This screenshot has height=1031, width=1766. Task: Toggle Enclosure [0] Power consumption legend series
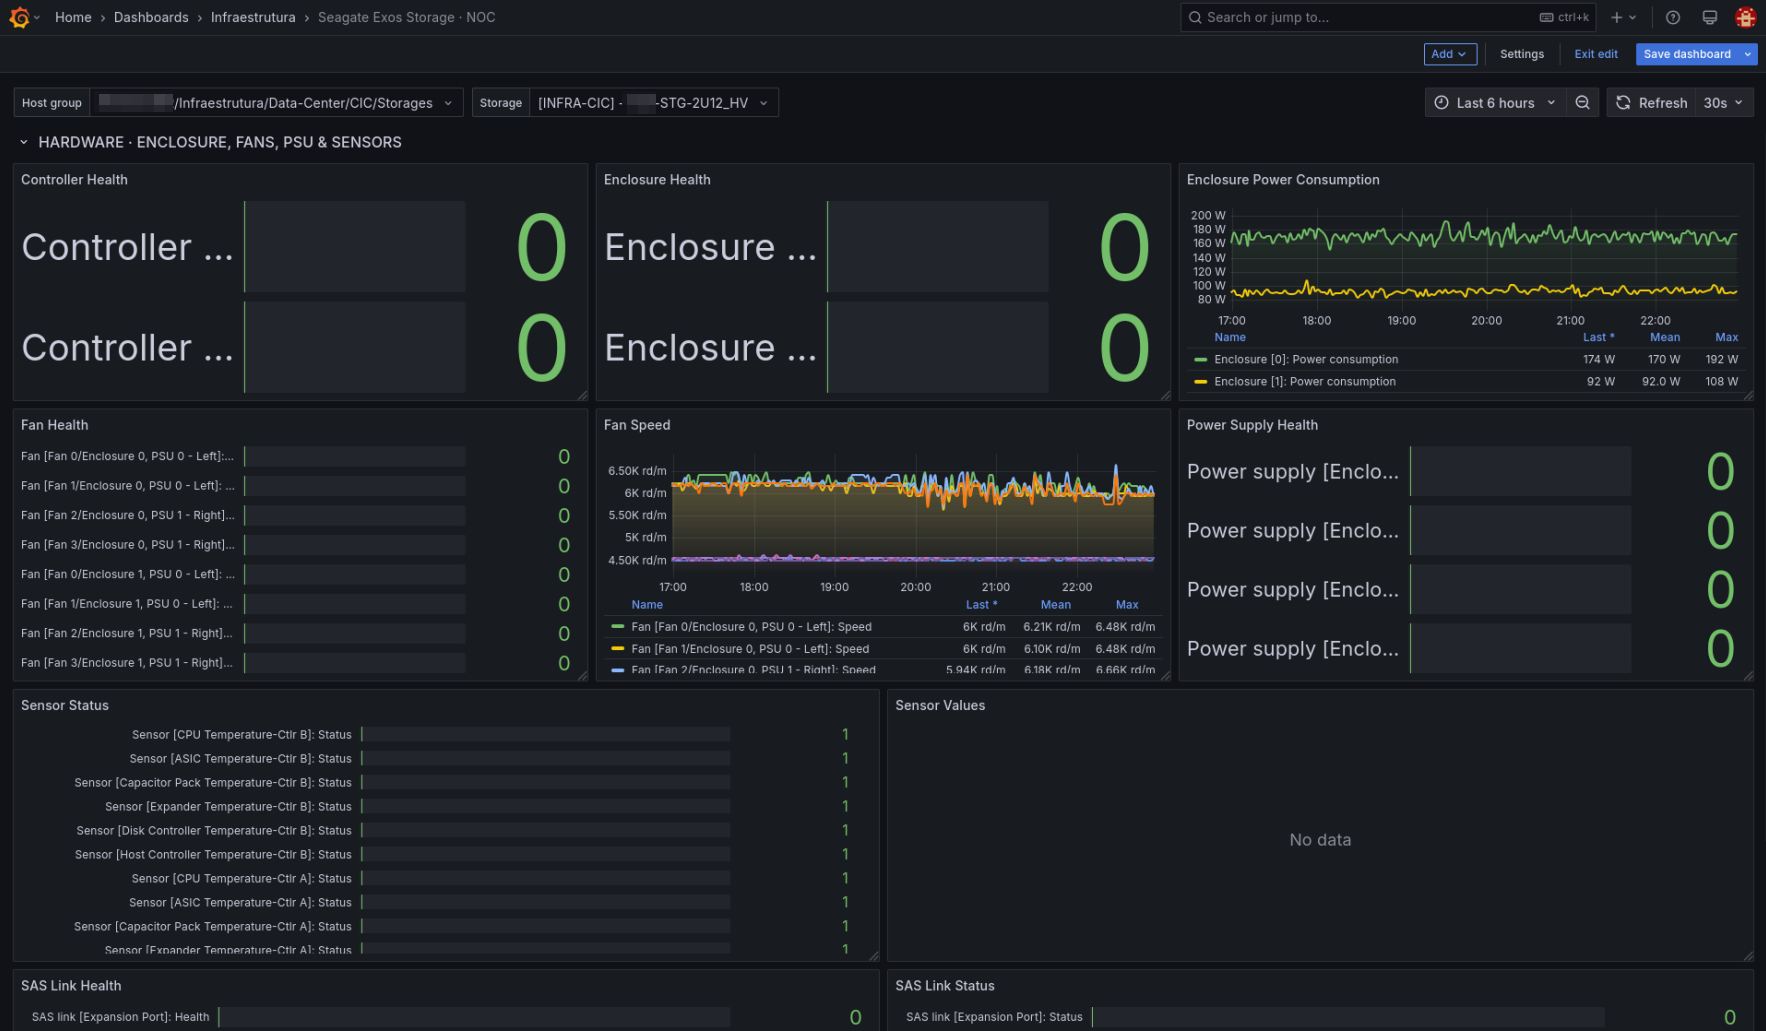click(1306, 359)
